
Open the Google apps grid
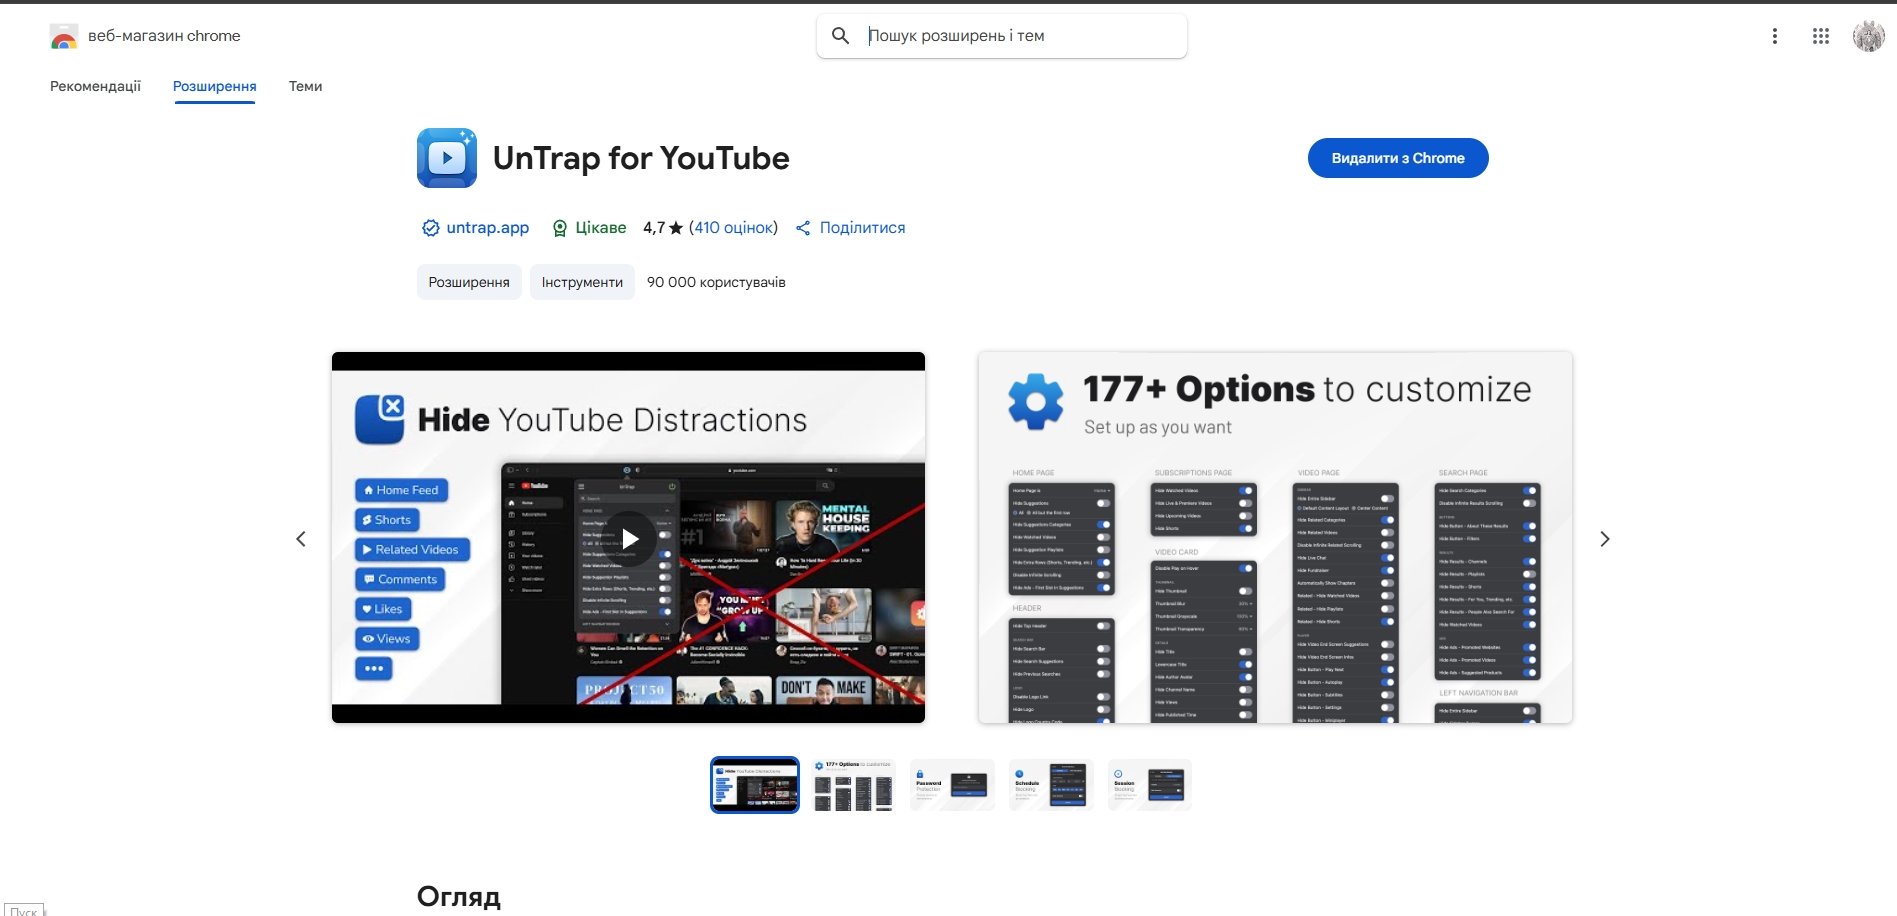coord(1821,36)
